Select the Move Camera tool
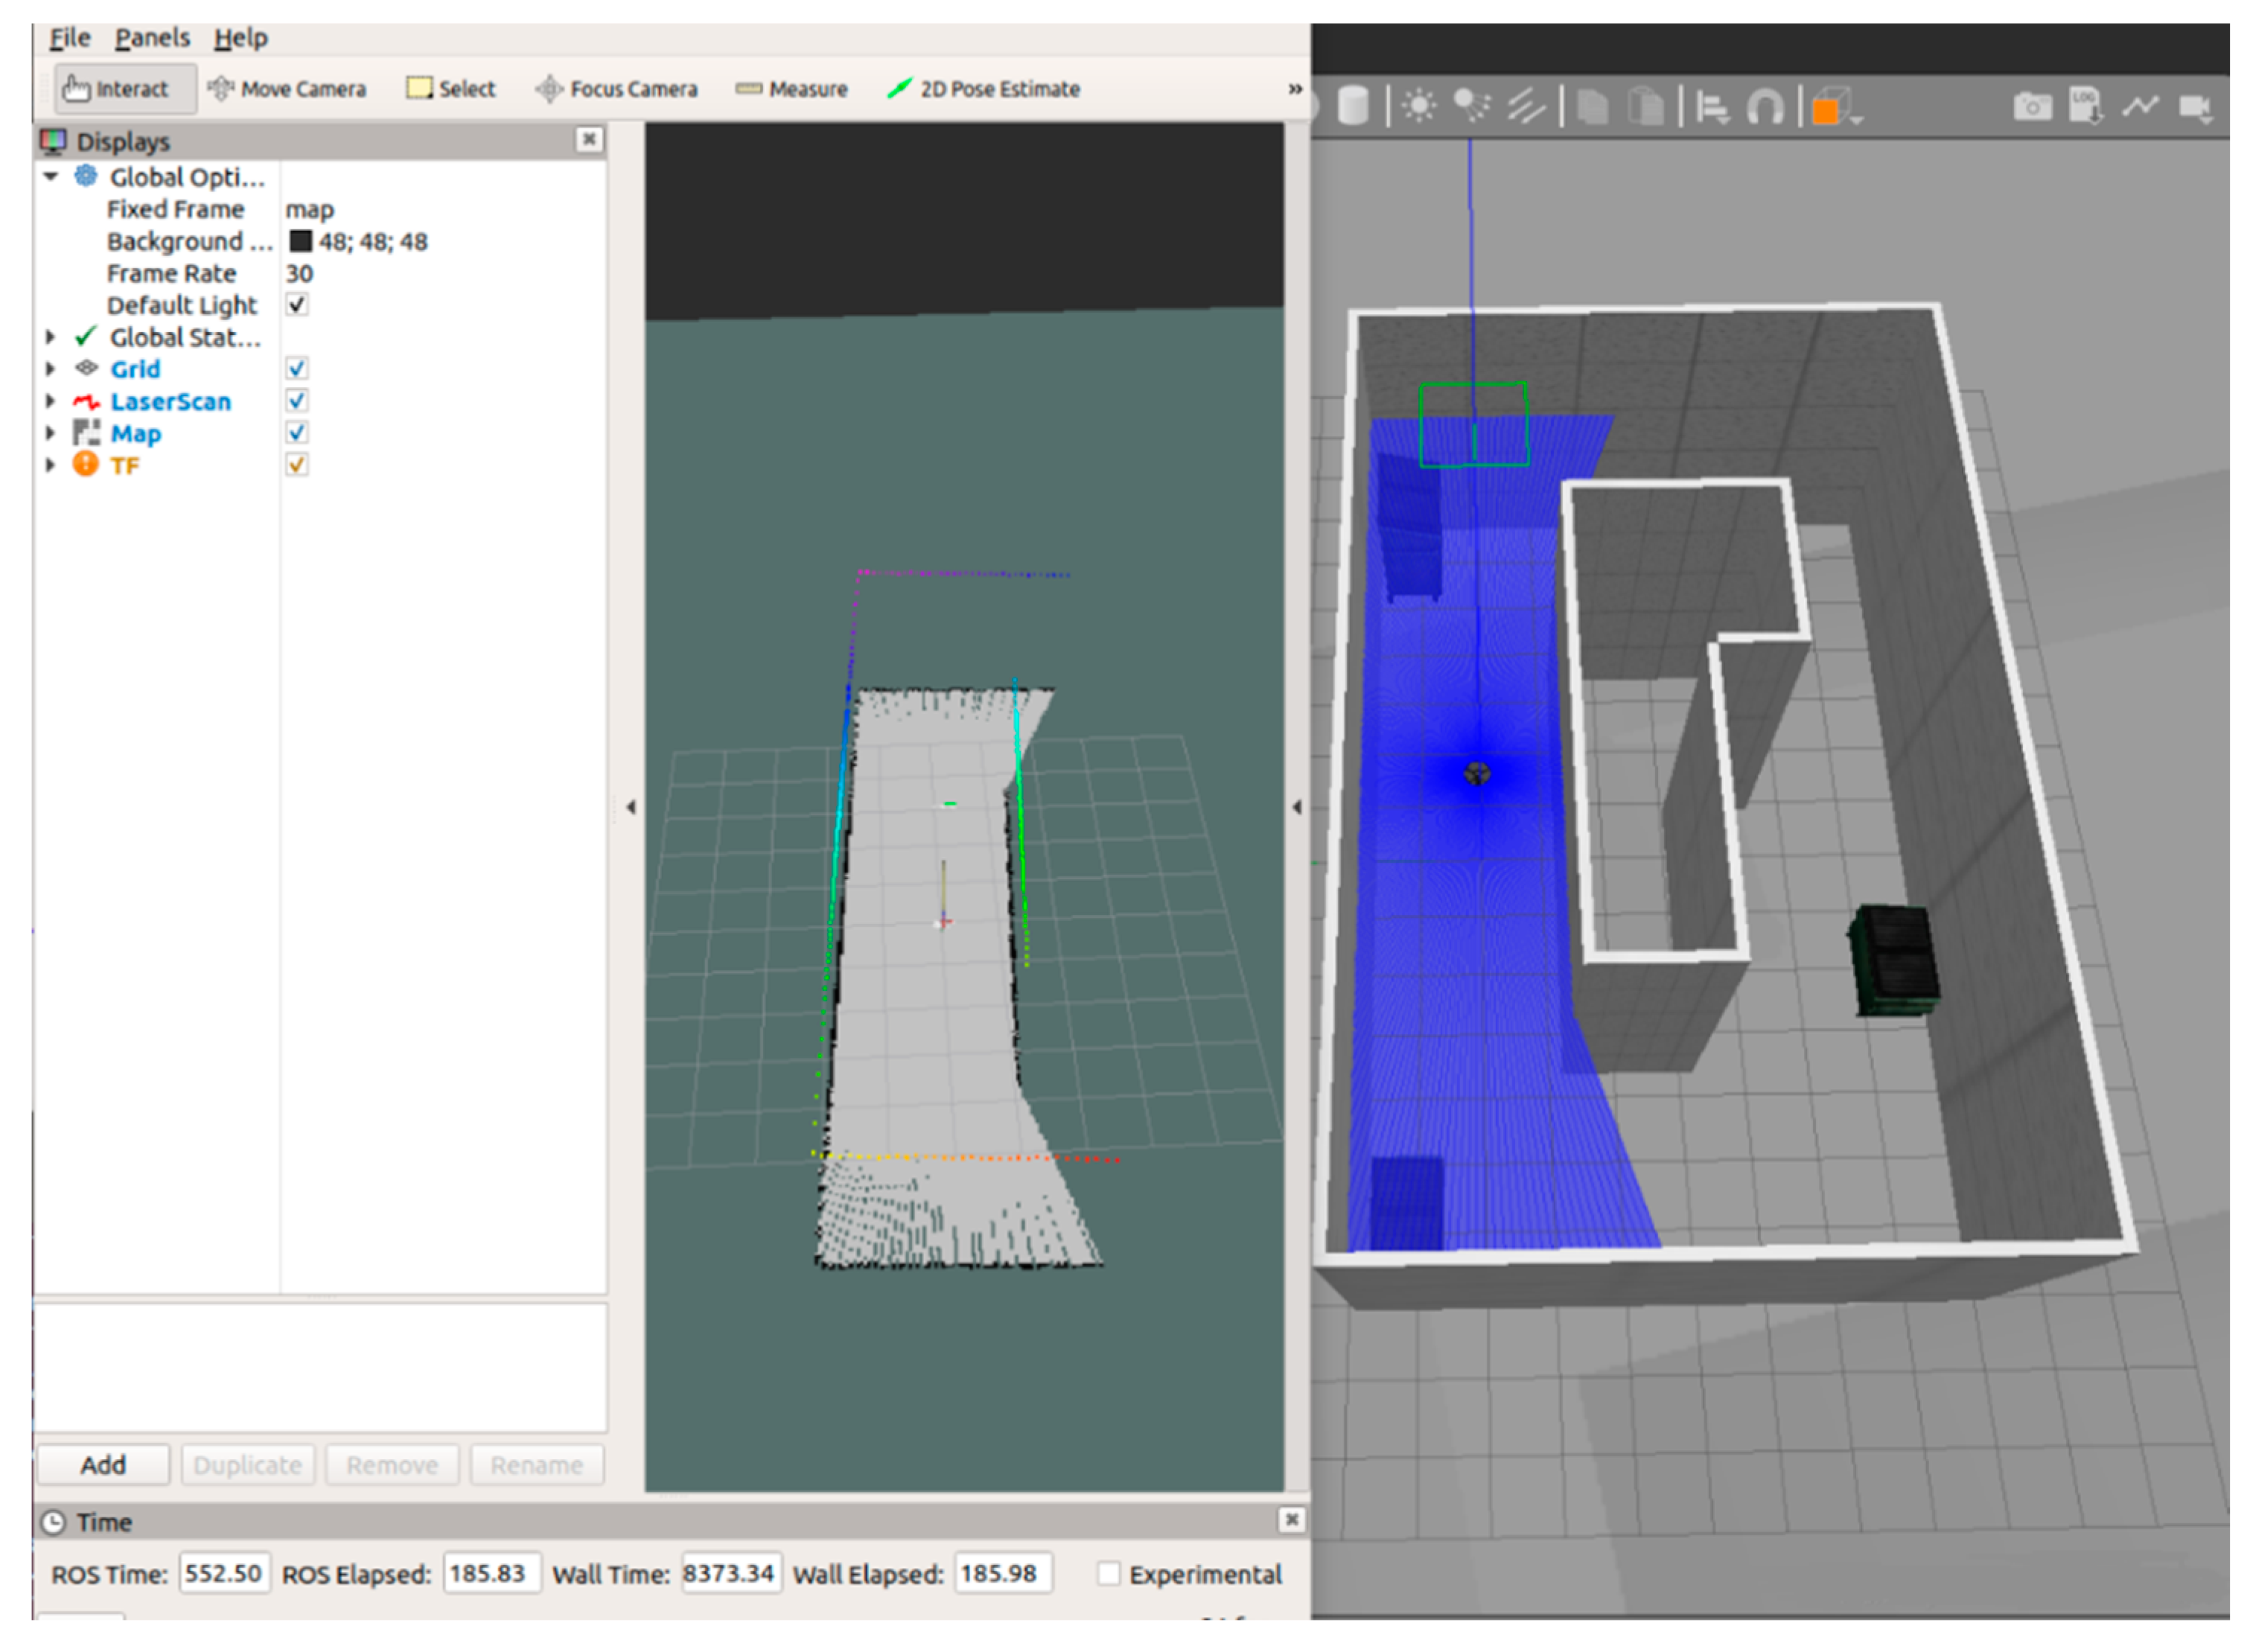 coord(287,89)
